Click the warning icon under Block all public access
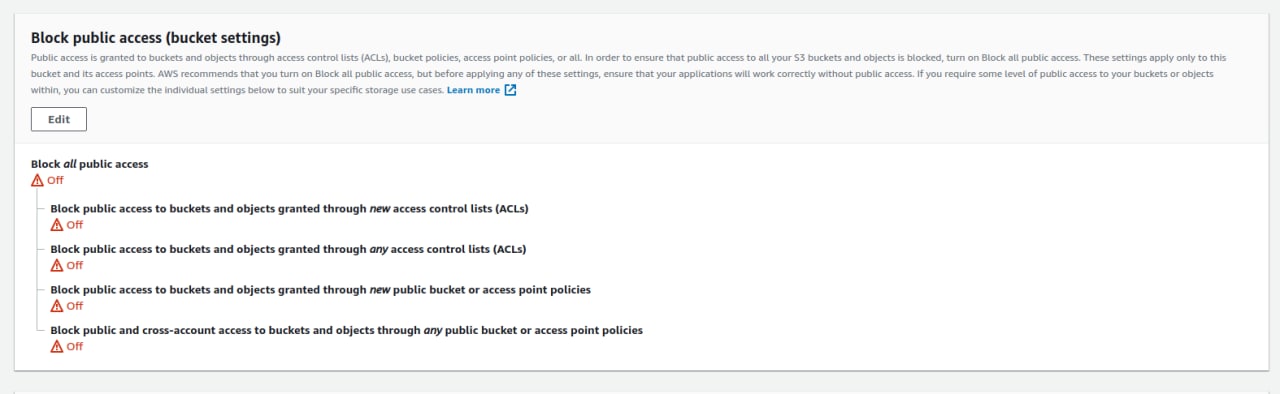This screenshot has height=394, width=1280. tap(38, 180)
